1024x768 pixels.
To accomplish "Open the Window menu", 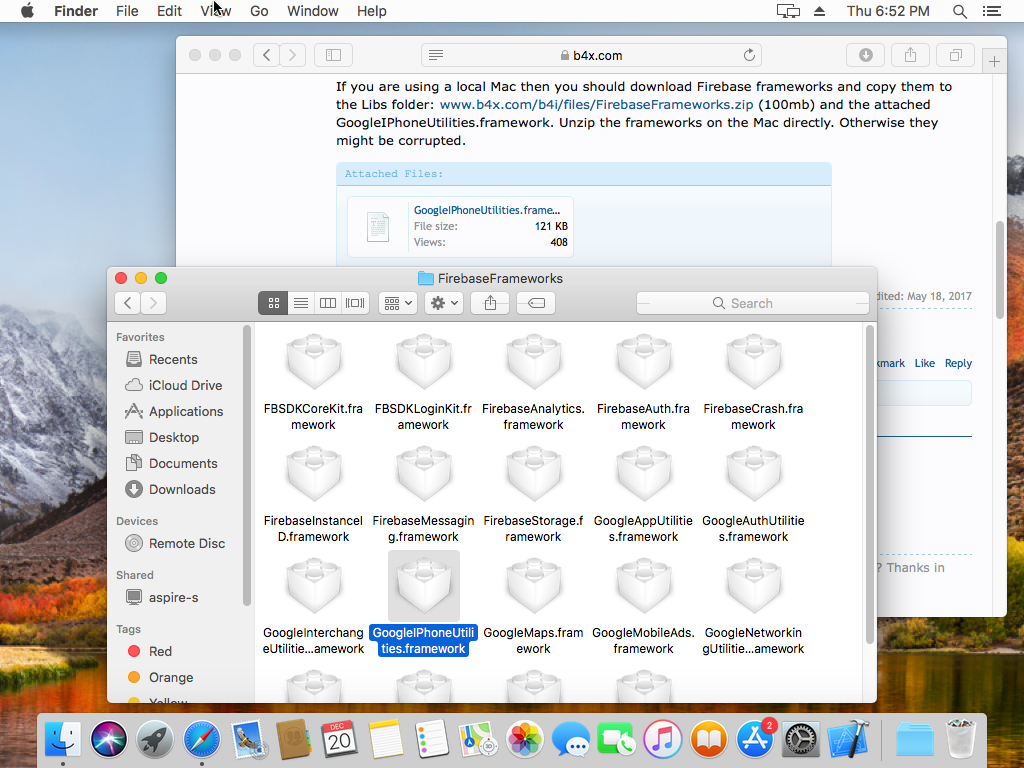I will [x=313, y=11].
